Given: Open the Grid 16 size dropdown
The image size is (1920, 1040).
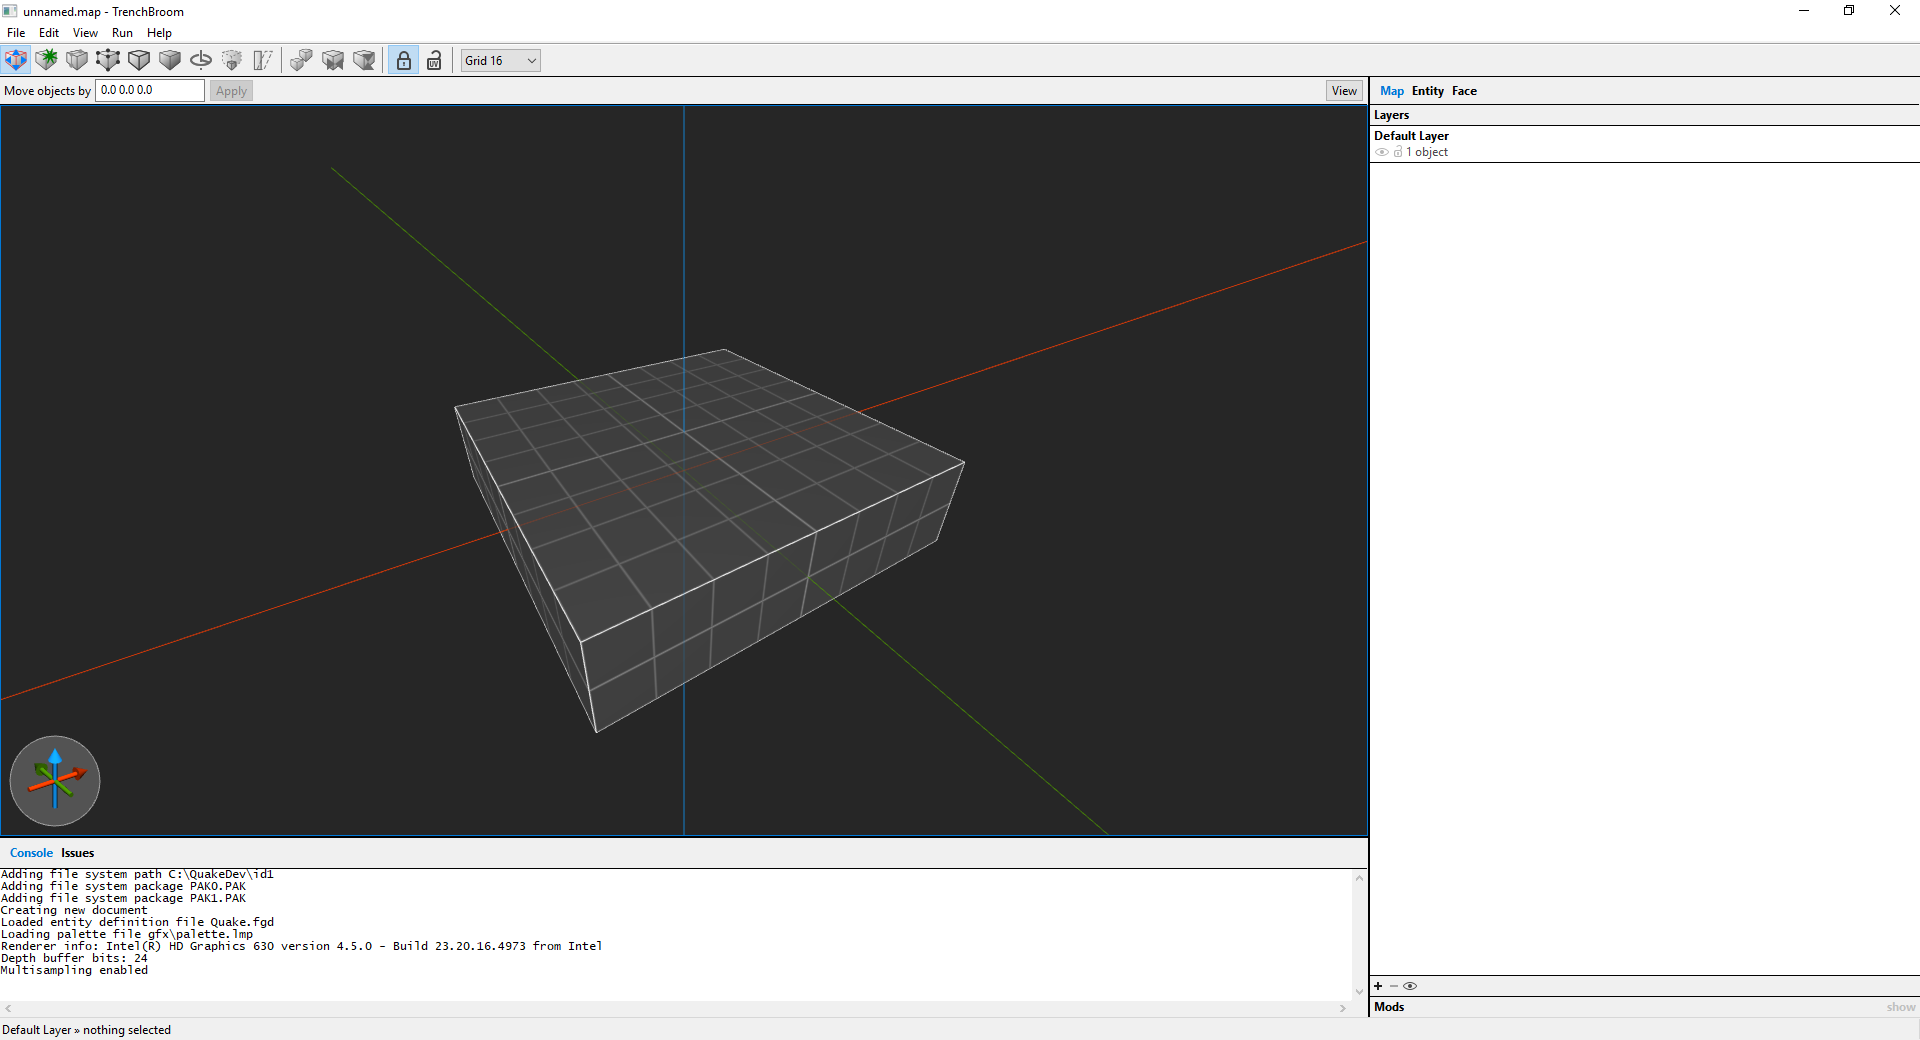Looking at the screenshot, I should (499, 60).
